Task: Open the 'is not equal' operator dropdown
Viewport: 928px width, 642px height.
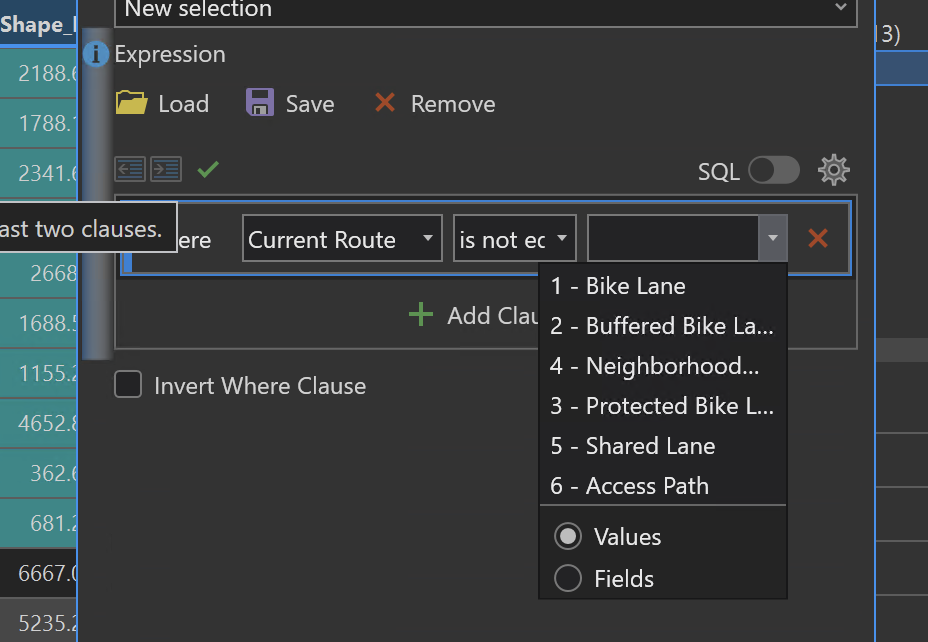Action: pyautogui.click(x=514, y=240)
